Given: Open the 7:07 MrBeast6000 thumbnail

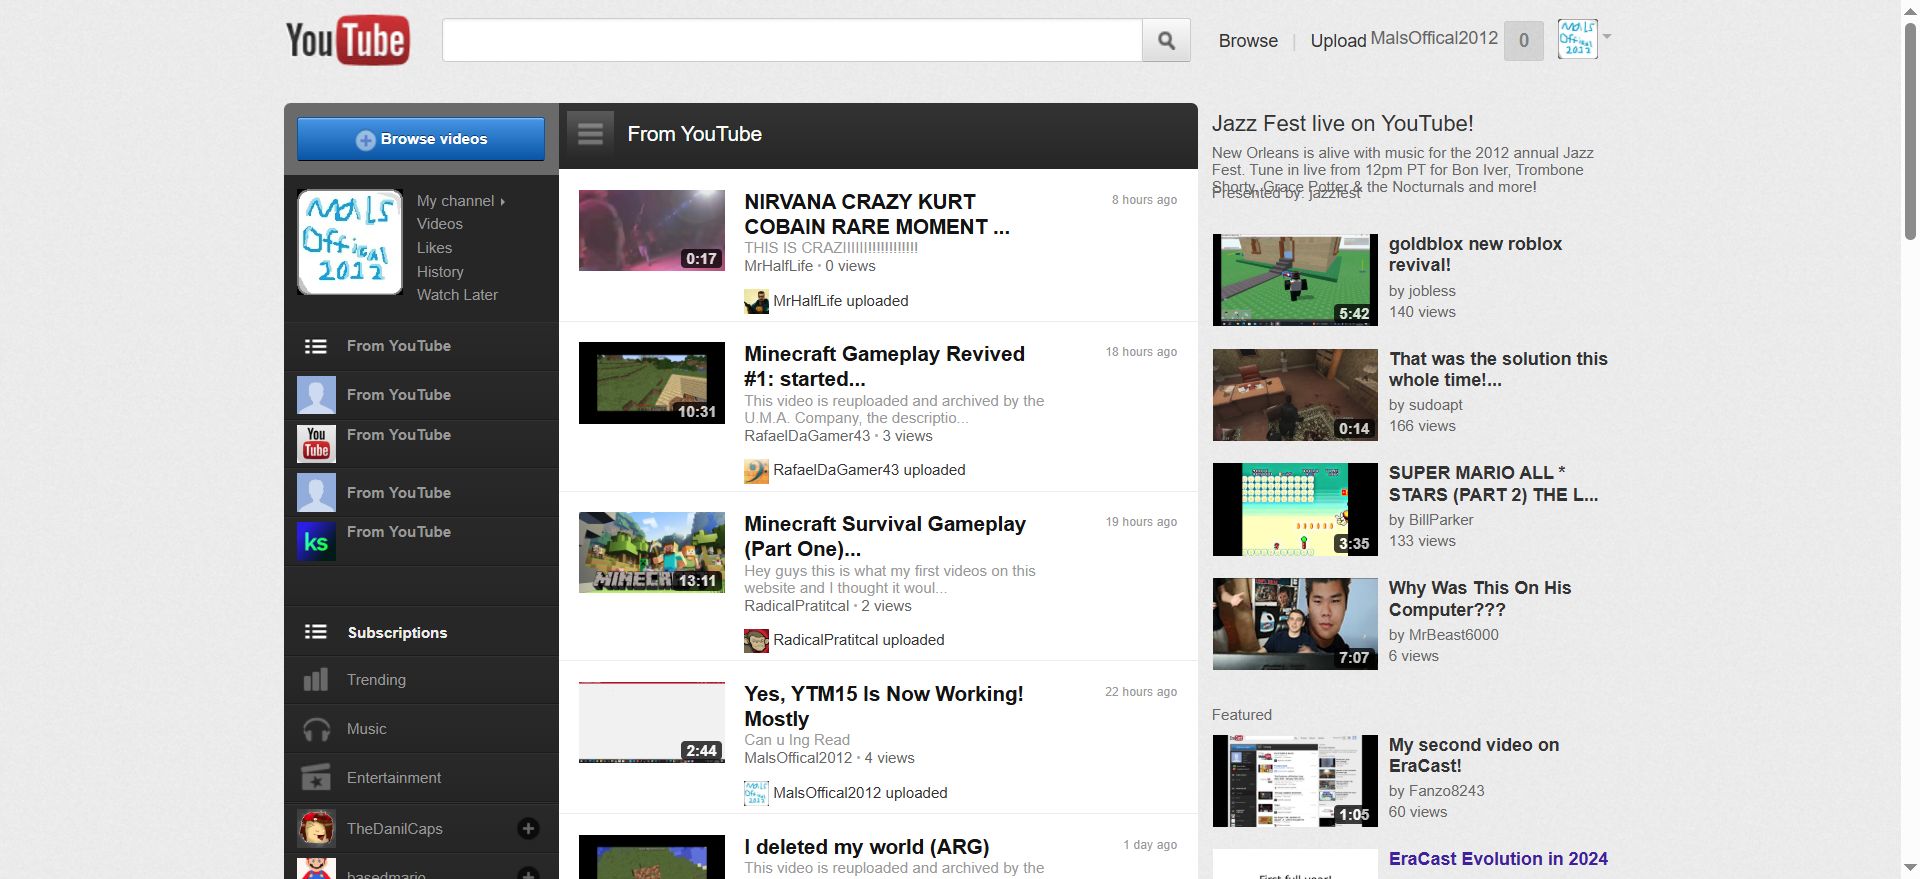Looking at the screenshot, I should click(x=1295, y=624).
